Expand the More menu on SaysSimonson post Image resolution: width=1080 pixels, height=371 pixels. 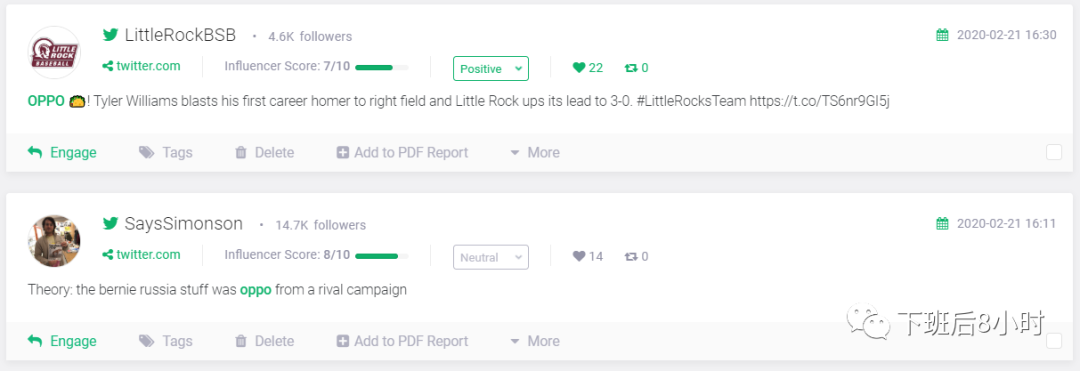[x=534, y=341]
